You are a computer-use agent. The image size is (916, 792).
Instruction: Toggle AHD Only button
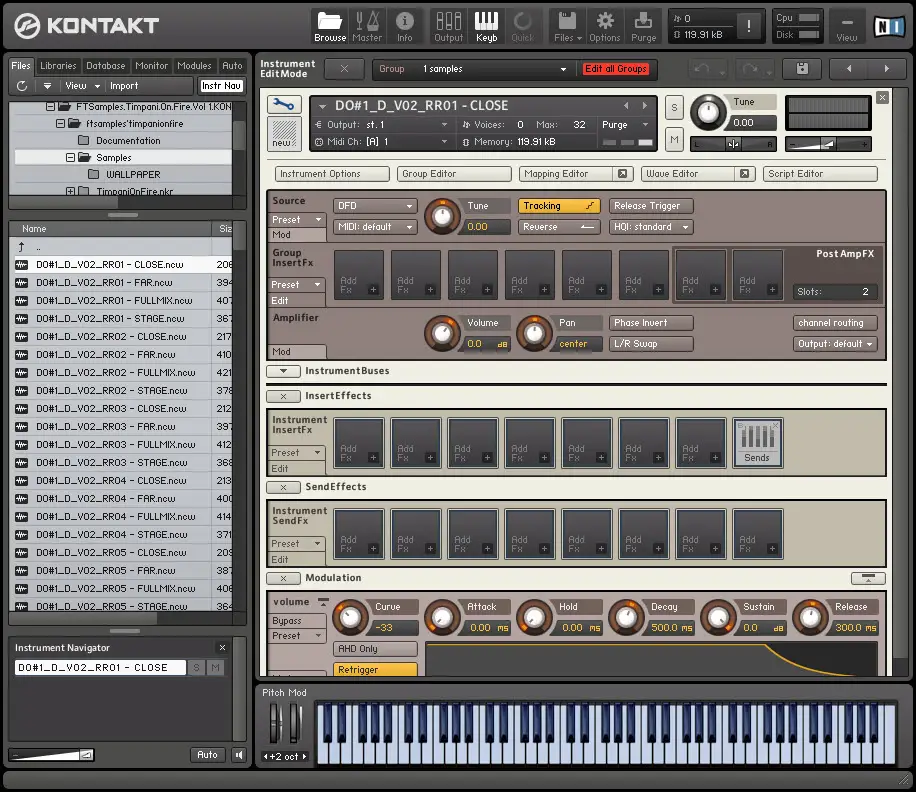[x=375, y=648]
